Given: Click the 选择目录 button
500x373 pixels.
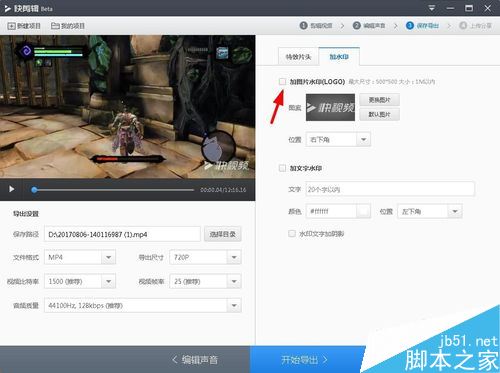Looking at the screenshot, I should tap(223, 234).
